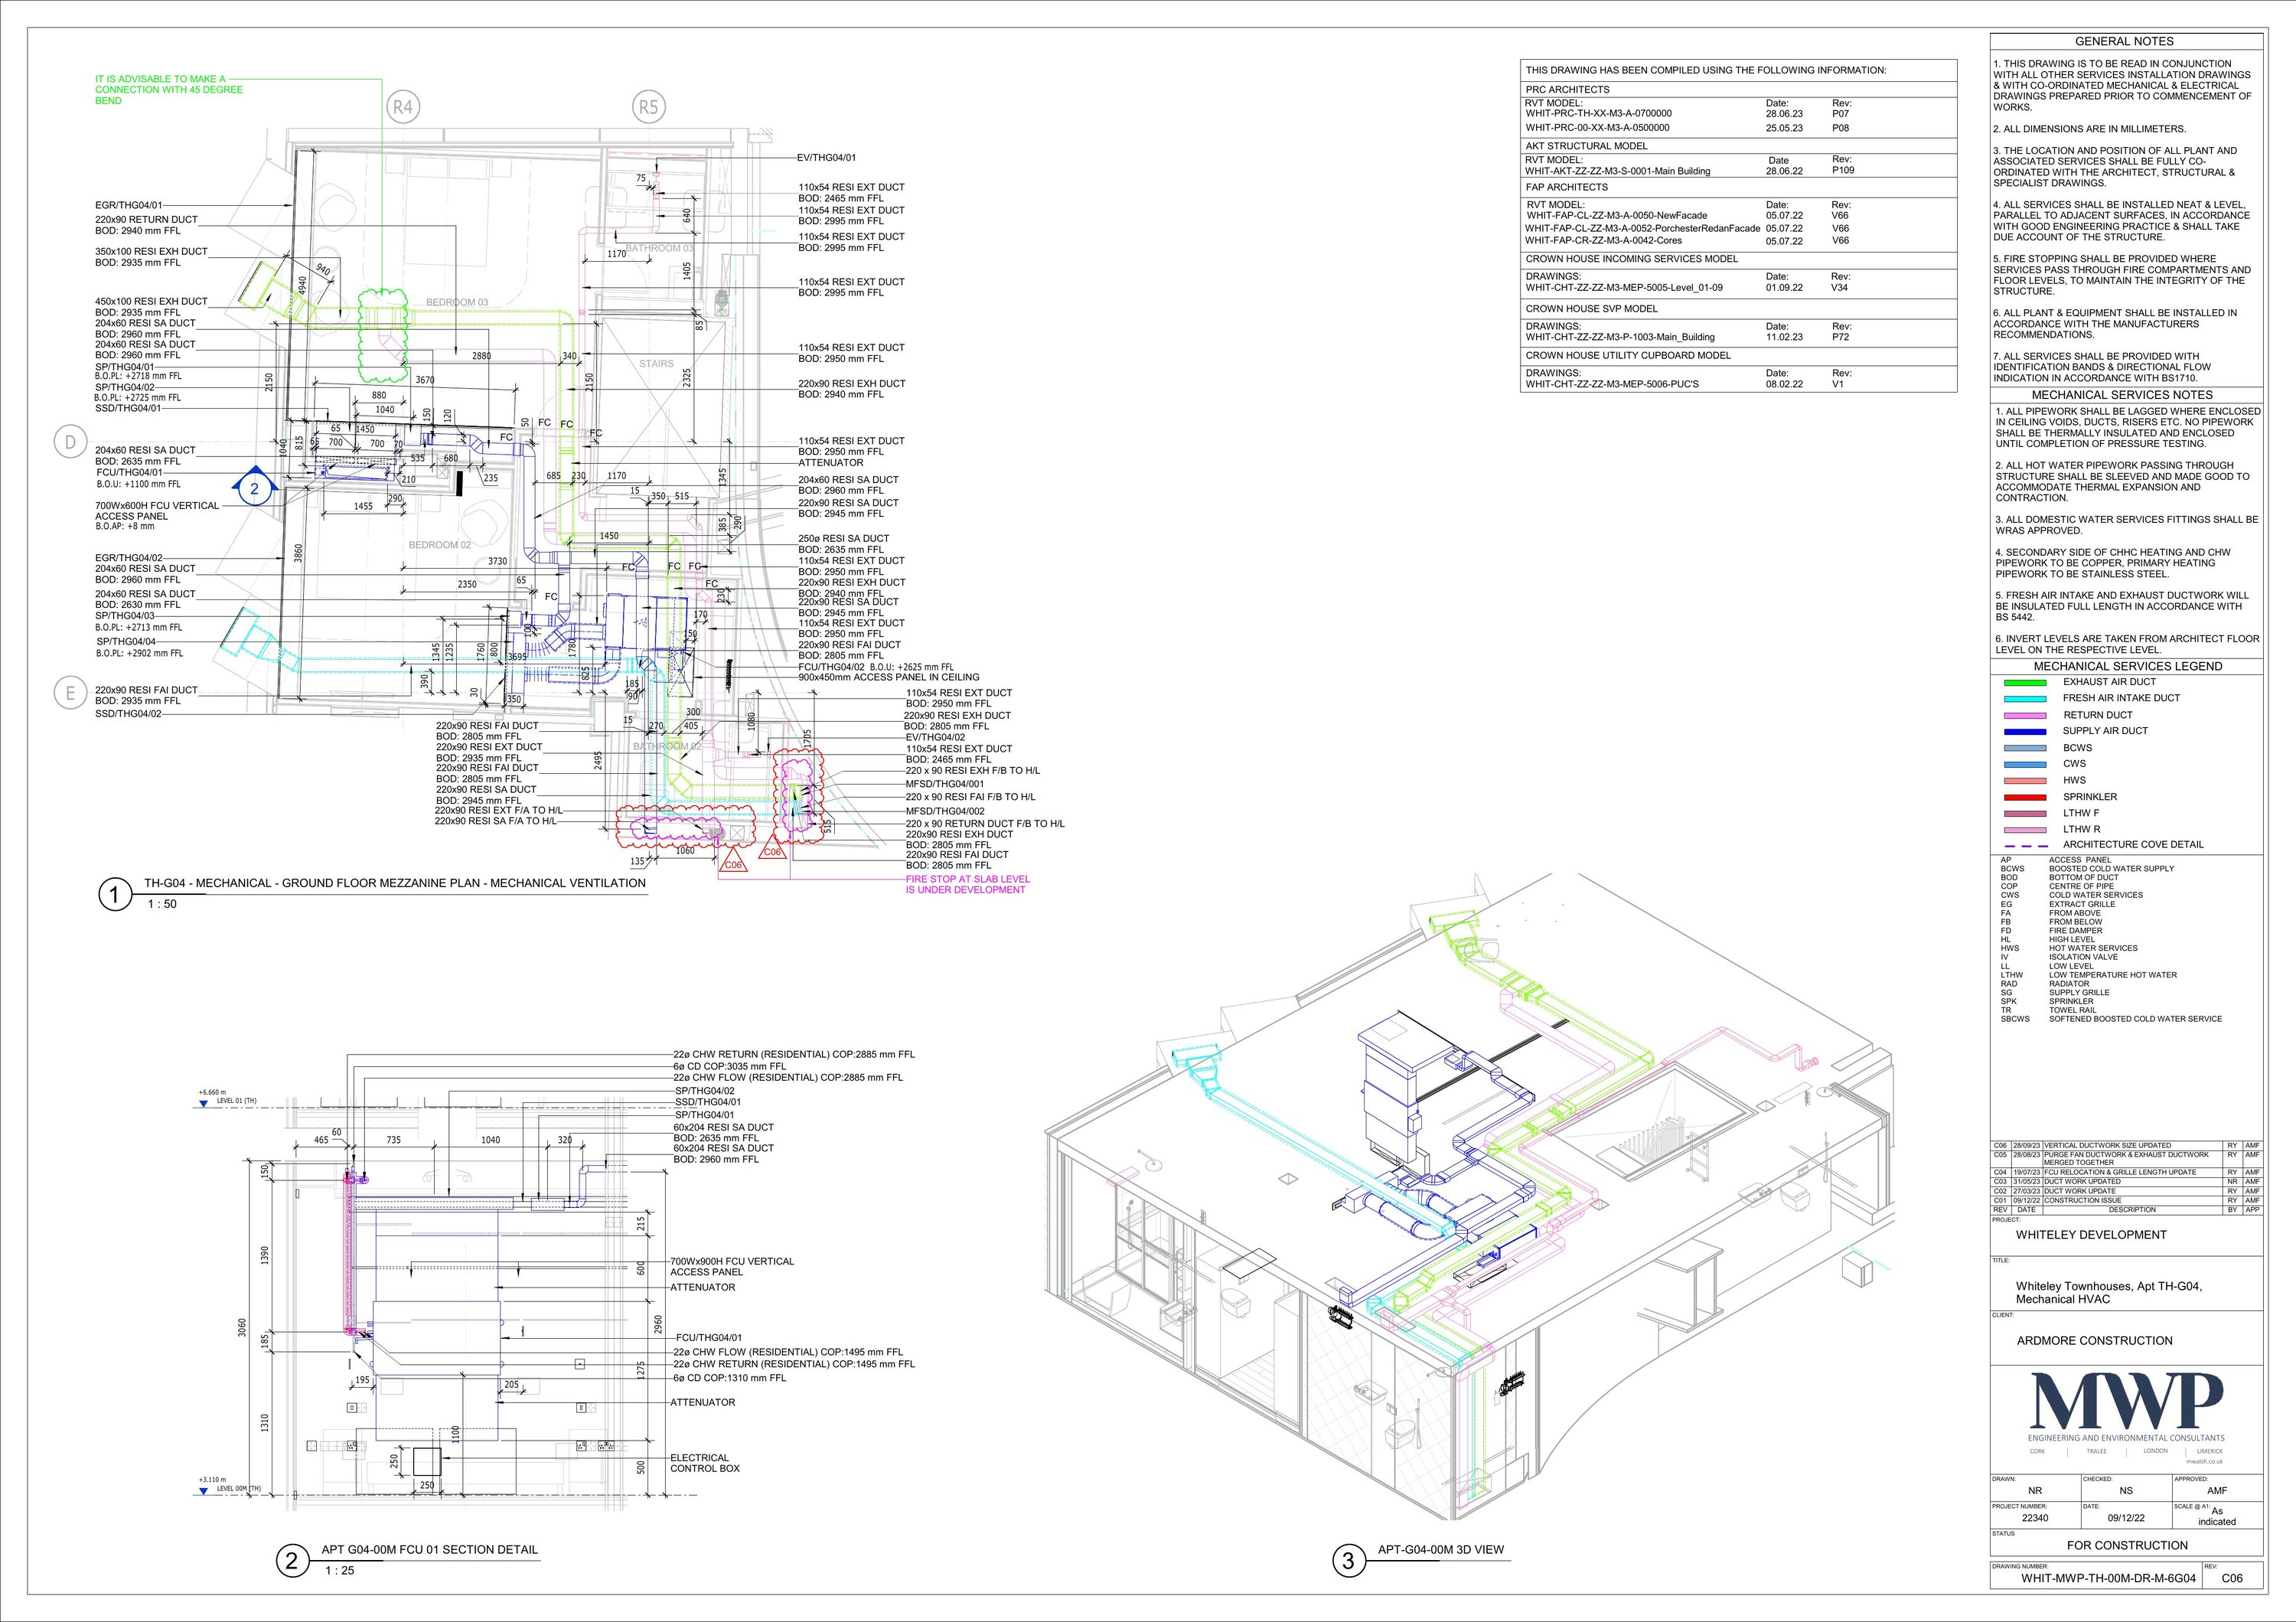Screen dimensions: 2296x1622
Task: Click the magenta fire stop note
Action: [966, 884]
